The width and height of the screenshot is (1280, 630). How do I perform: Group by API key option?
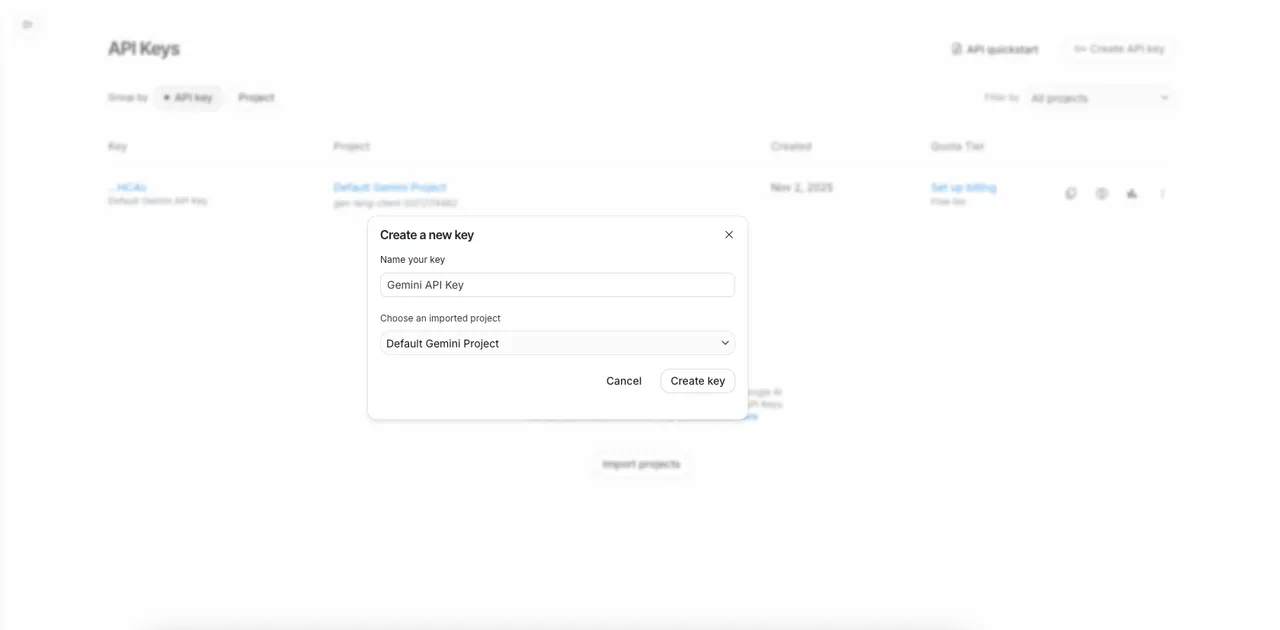(x=188, y=98)
